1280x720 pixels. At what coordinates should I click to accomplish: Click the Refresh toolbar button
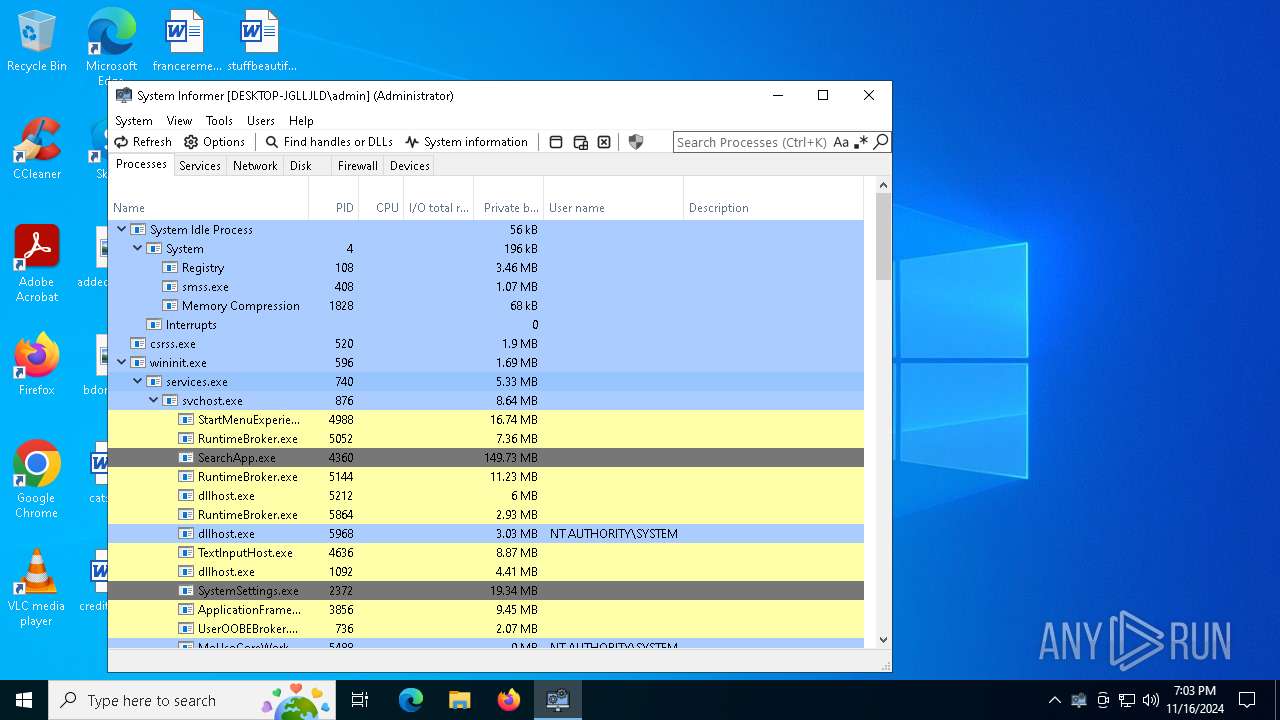143,142
